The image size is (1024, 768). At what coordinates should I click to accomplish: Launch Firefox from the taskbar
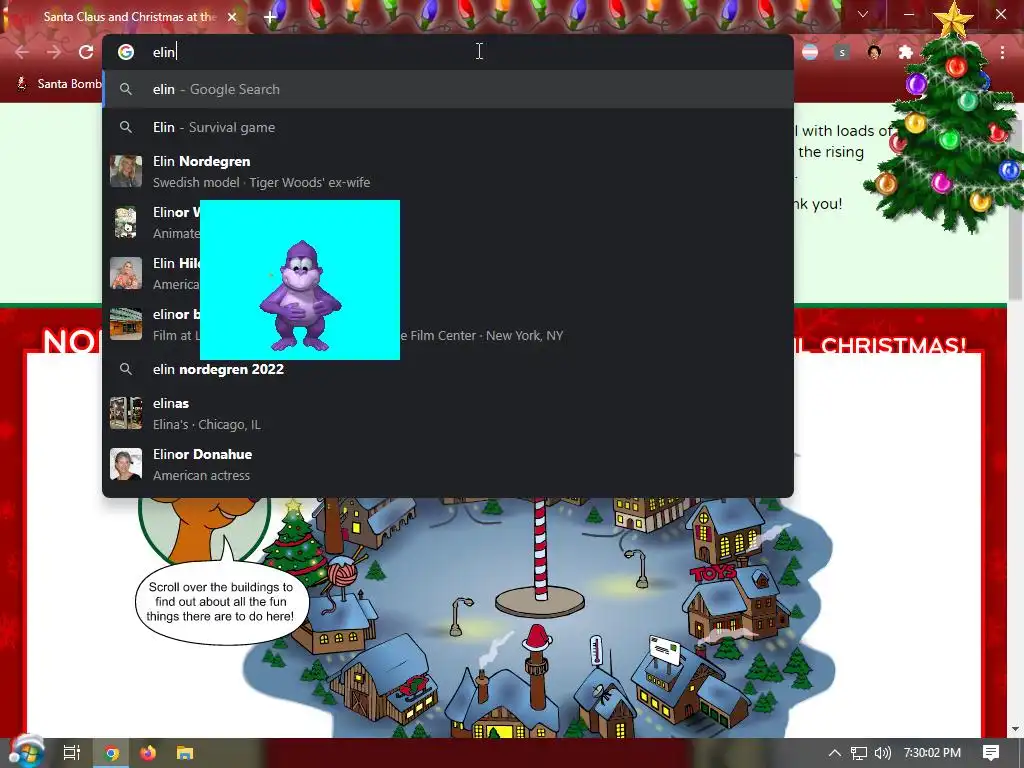click(148, 753)
